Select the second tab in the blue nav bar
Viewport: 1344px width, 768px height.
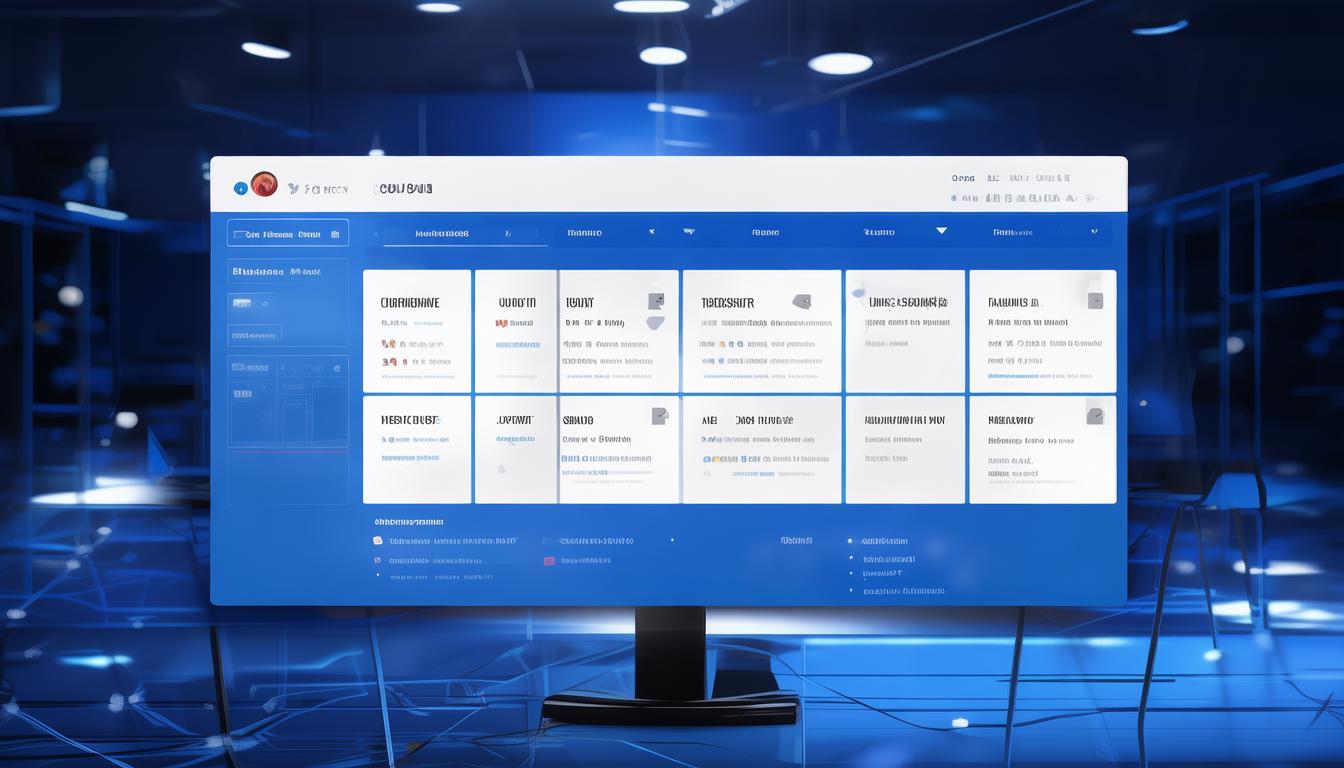584,233
